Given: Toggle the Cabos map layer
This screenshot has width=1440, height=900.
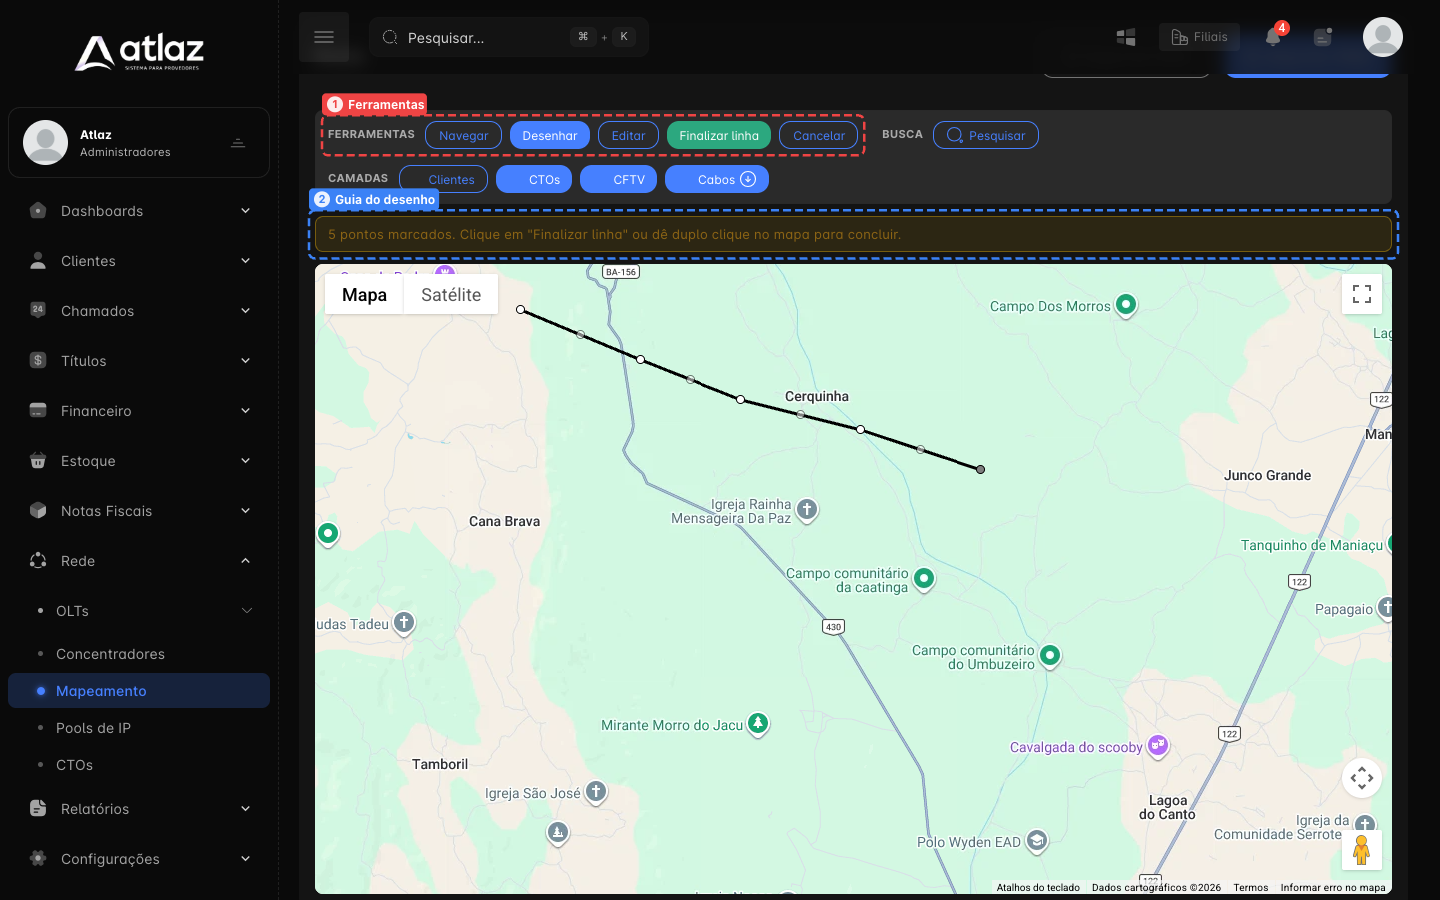Looking at the screenshot, I should point(717,179).
